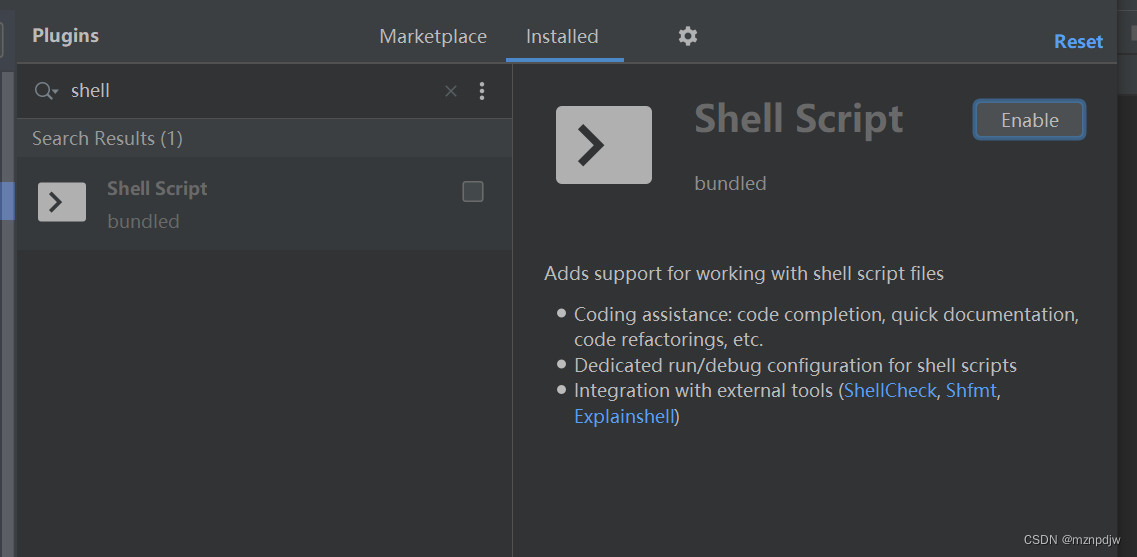Screen dimensions: 1137x557
Task: Click the Shell Script icon in search results
Action: (x=62, y=202)
